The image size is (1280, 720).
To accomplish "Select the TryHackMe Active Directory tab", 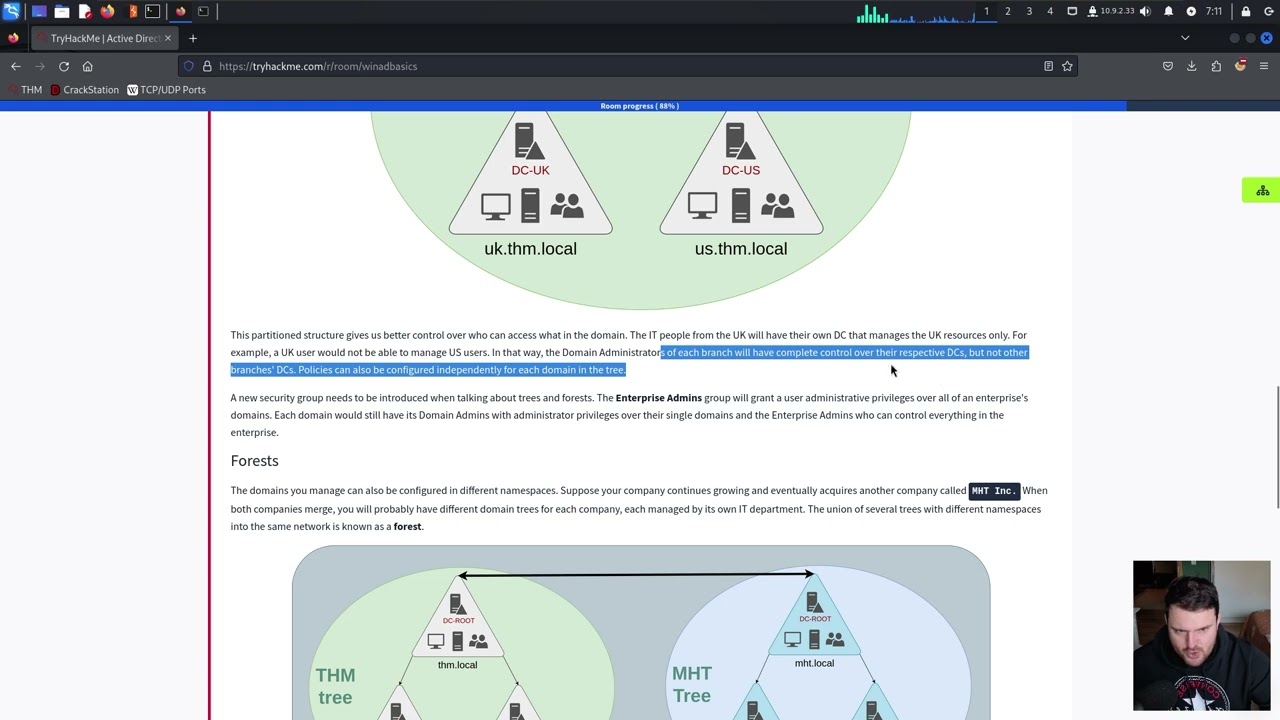I will [104, 38].
